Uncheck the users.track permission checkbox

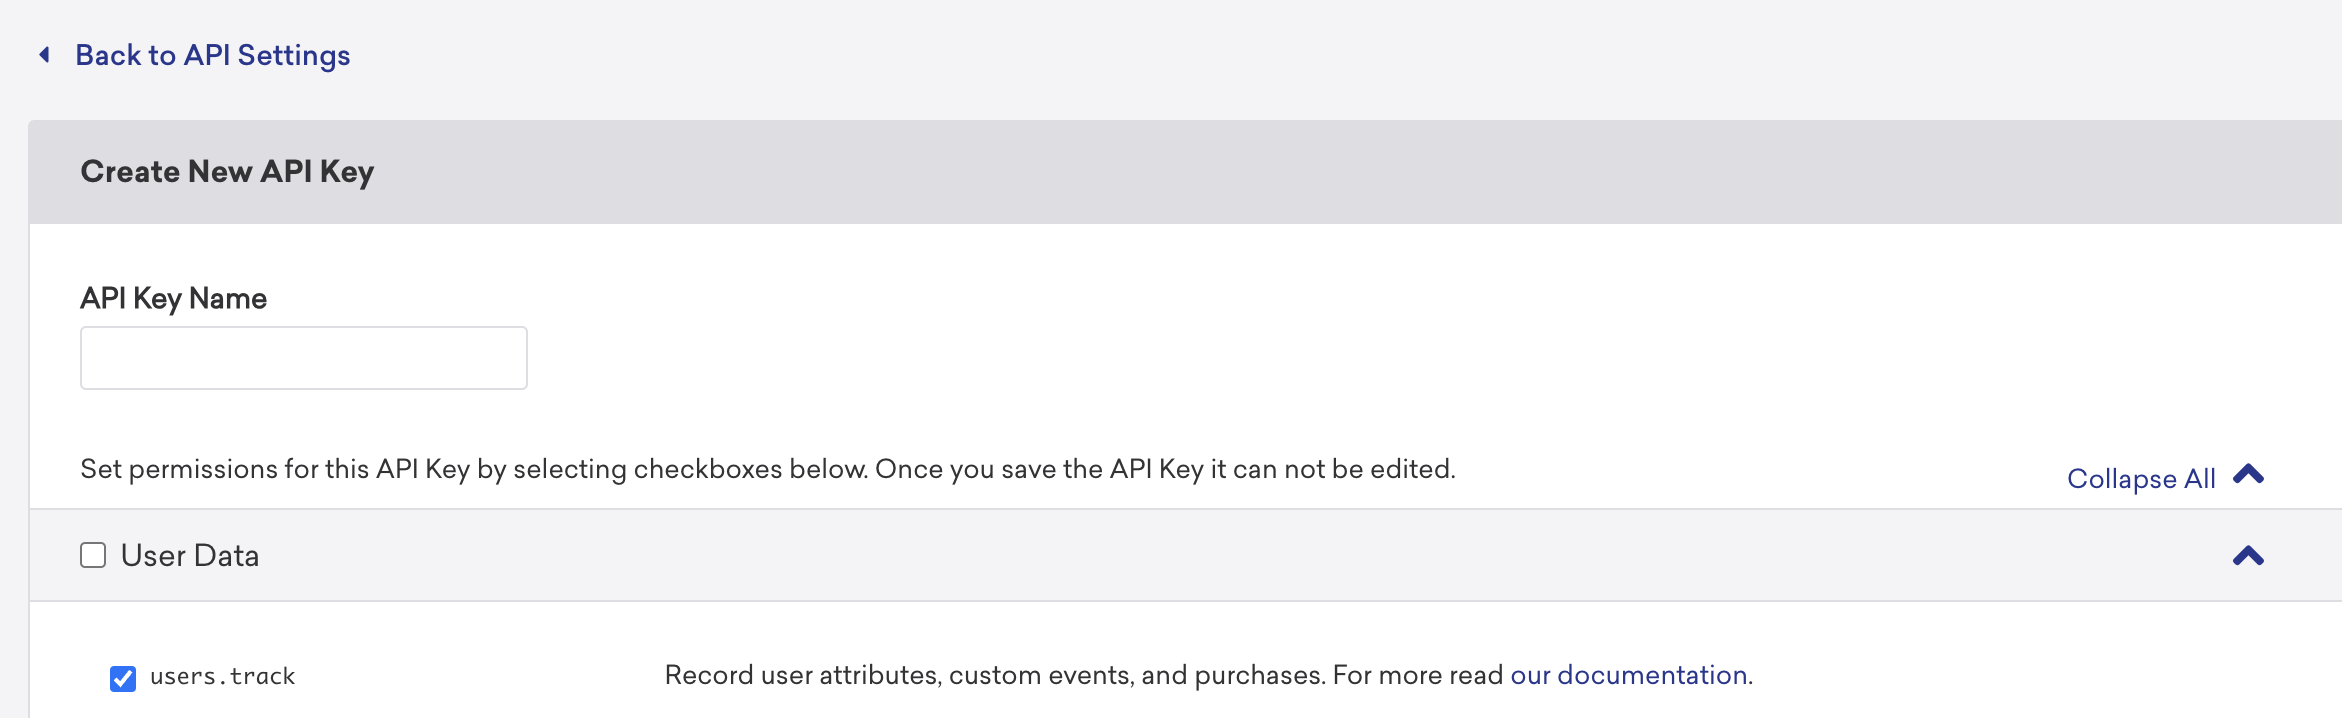click(123, 678)
